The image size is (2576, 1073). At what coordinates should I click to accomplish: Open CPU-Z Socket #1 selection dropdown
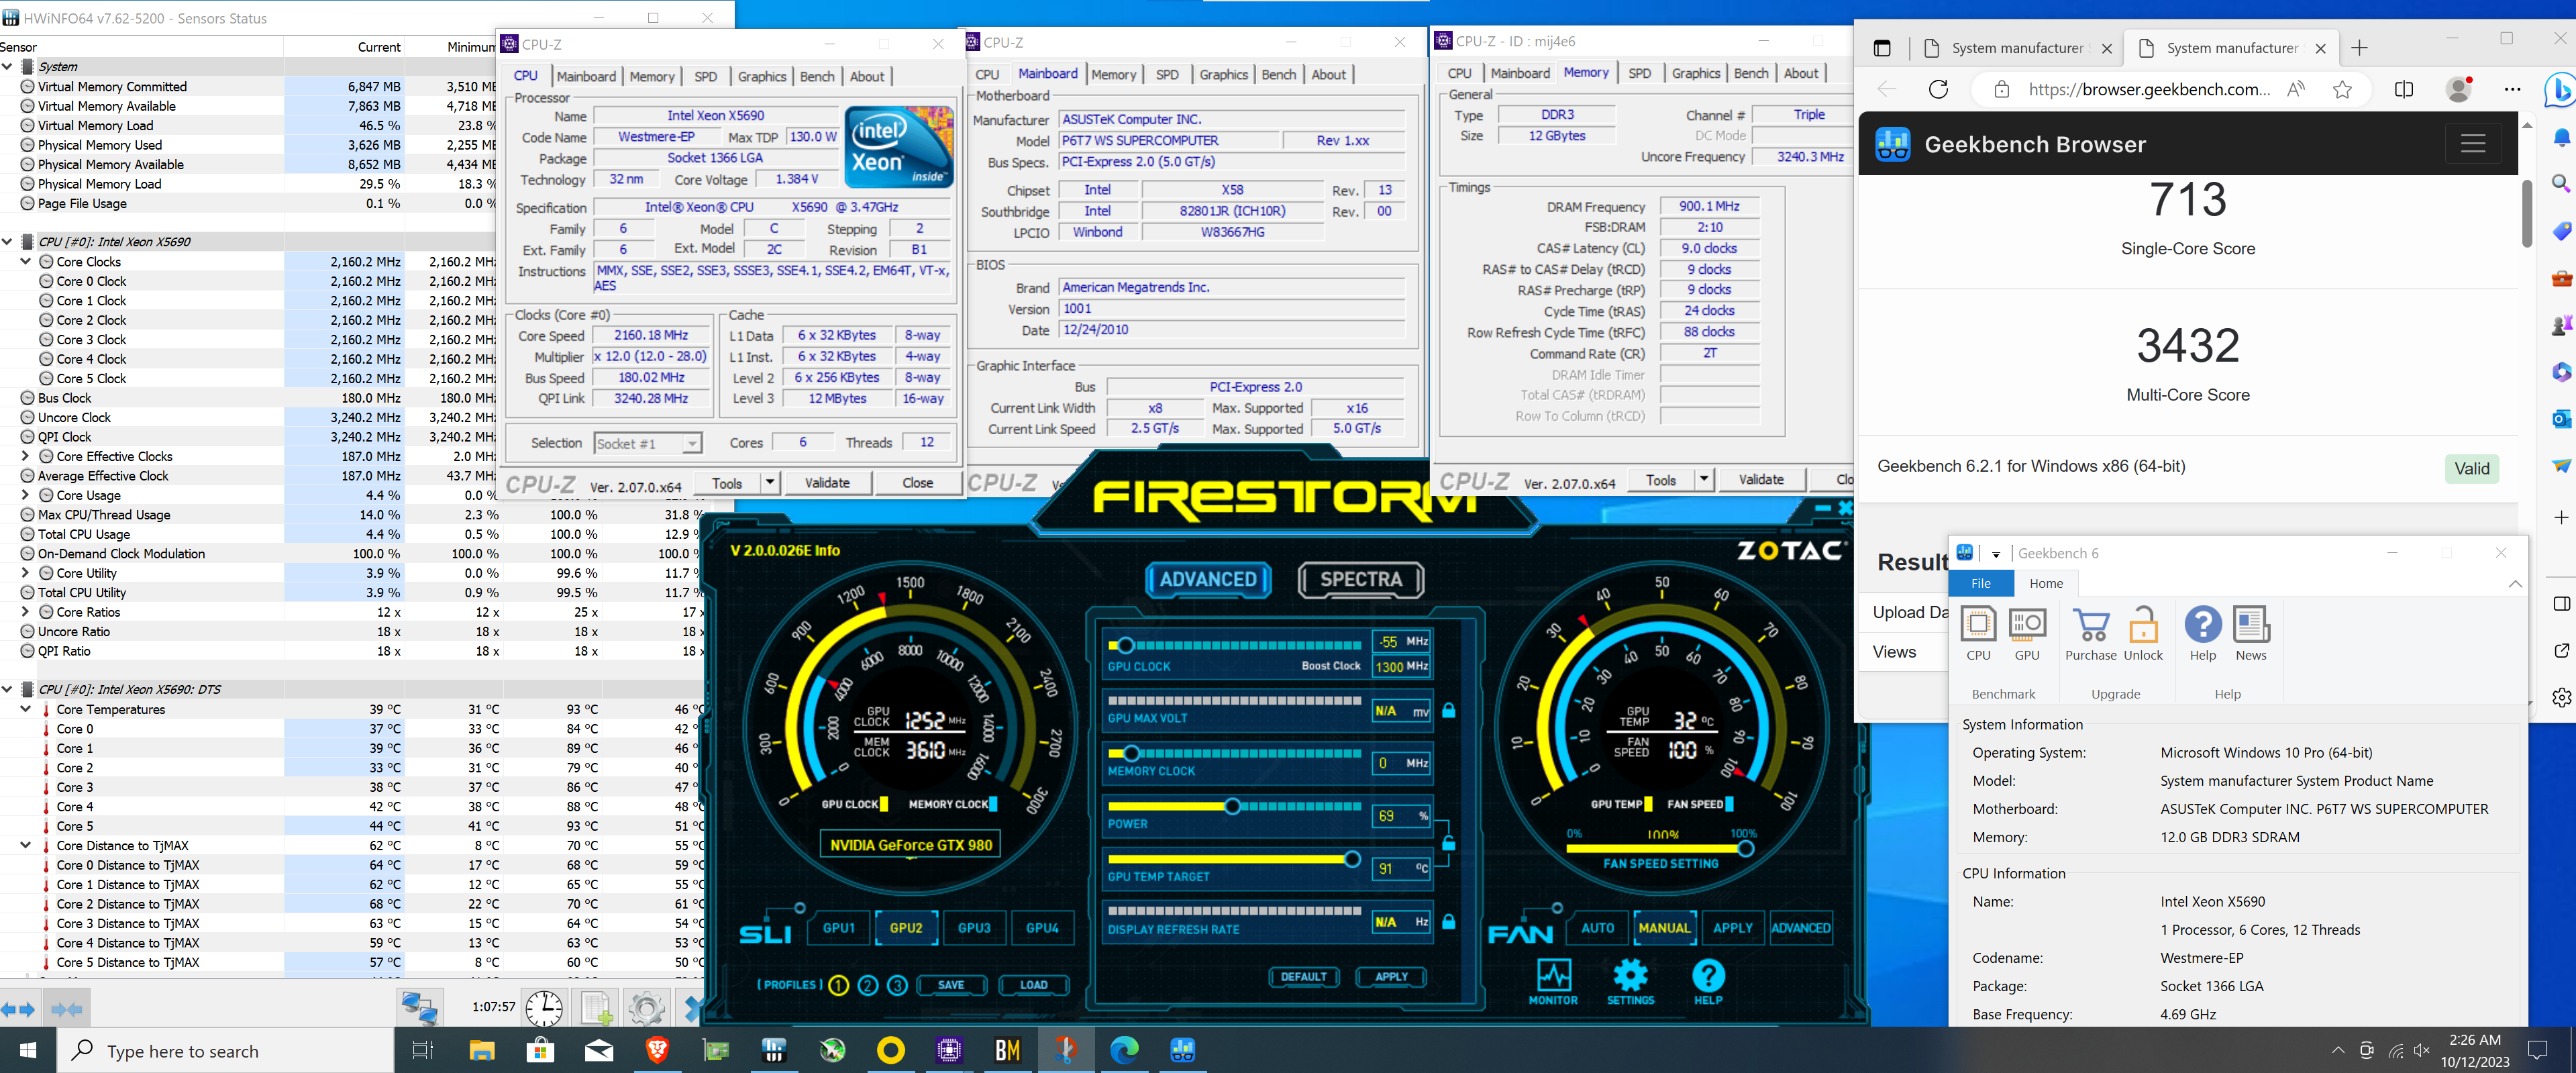coord(648,443)
